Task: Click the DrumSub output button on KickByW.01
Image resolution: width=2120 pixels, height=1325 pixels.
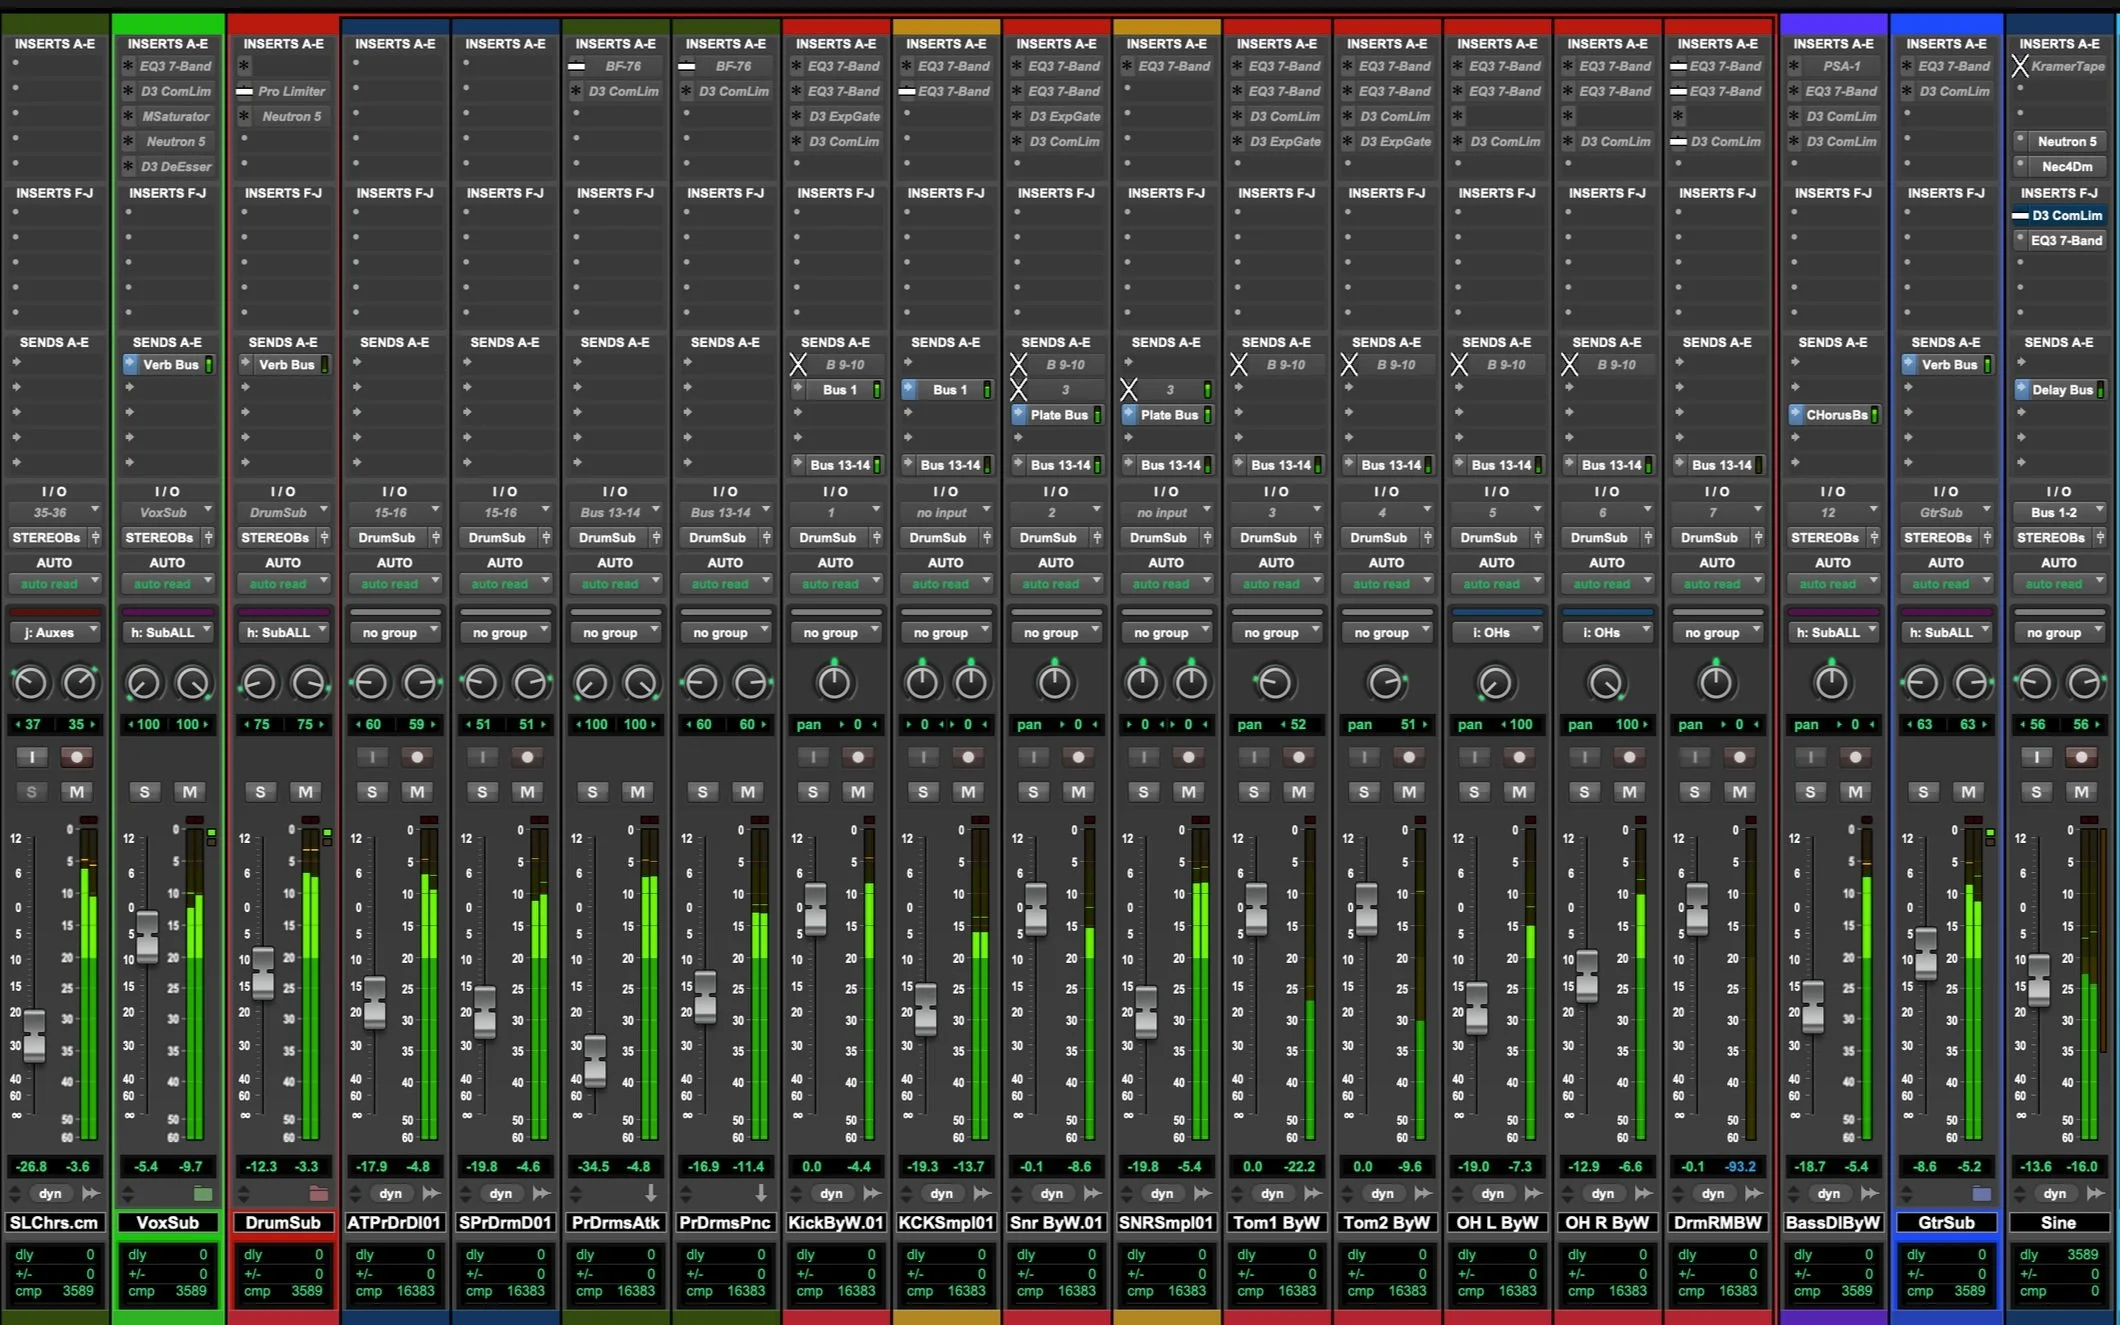Action: coord(828,538)
